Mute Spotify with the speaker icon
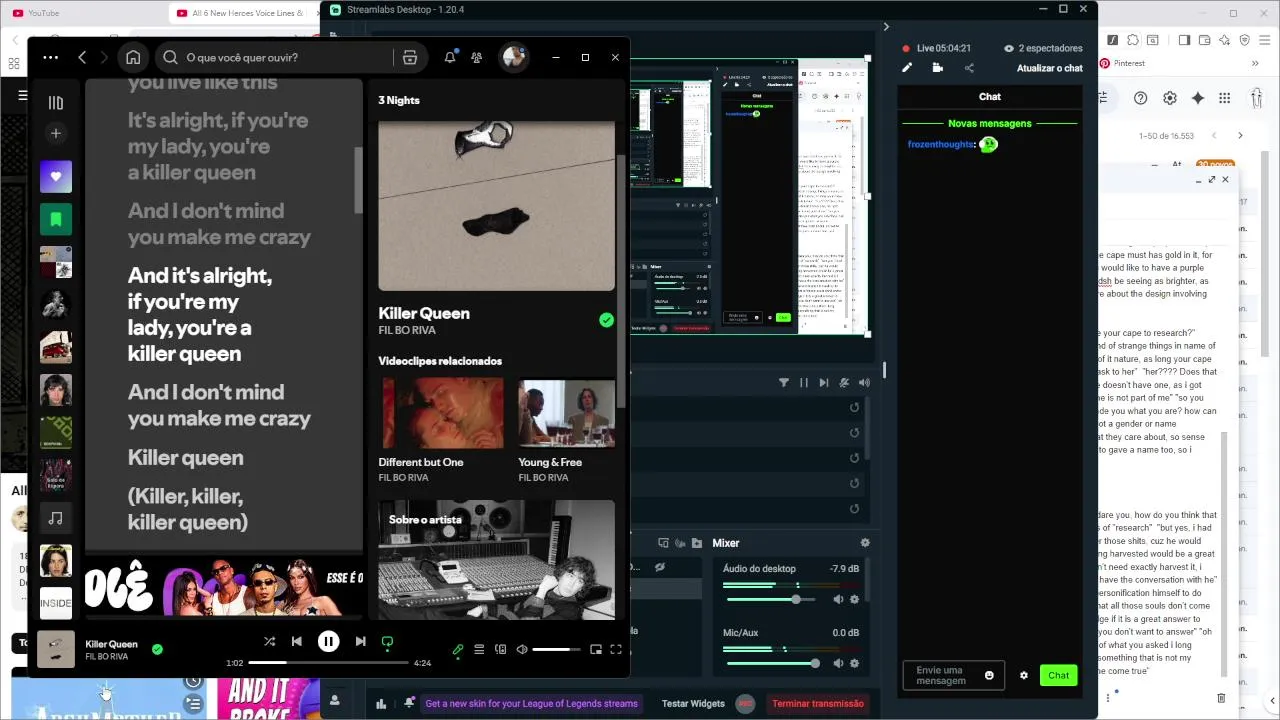This screenshot has width=1280, height=720. (522, 649)
